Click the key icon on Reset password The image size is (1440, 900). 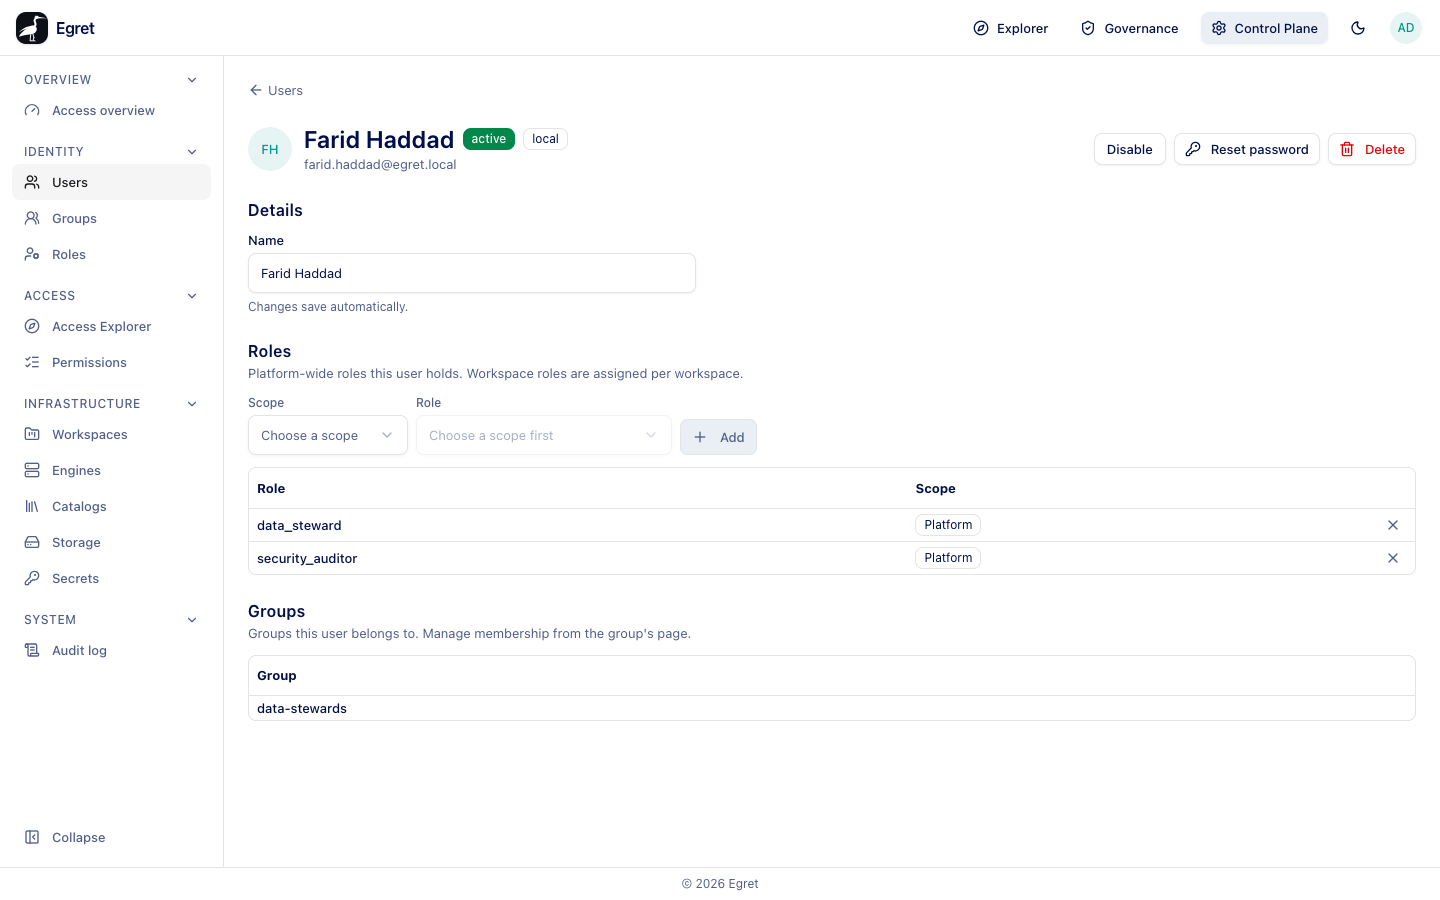pyautogui.click(x=1193, y=149)
